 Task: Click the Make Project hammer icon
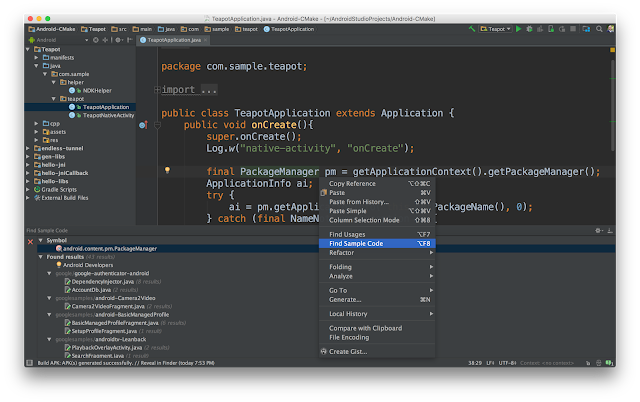coord(474,30)
